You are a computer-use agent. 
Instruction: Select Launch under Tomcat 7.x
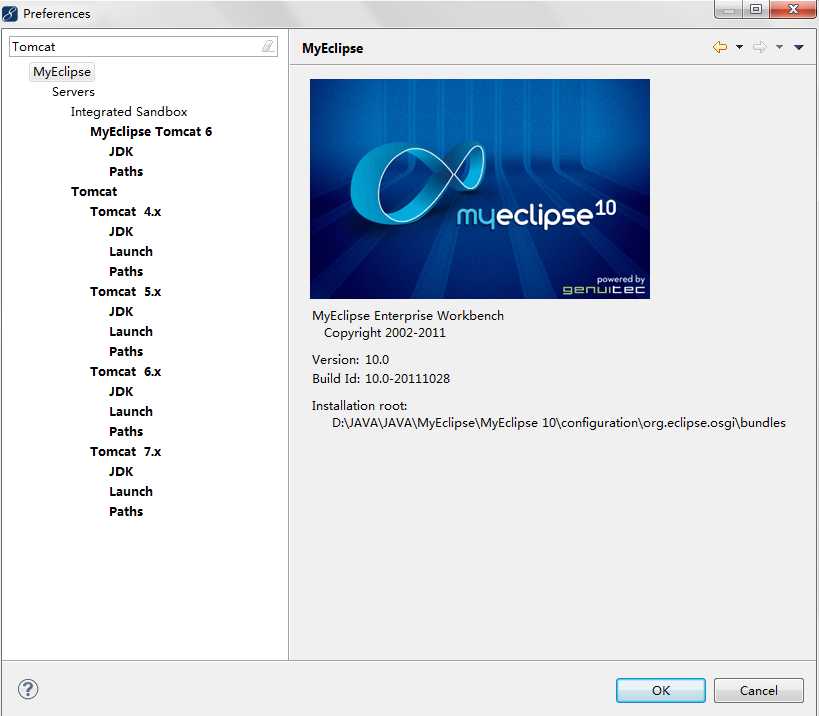(131, 491)
